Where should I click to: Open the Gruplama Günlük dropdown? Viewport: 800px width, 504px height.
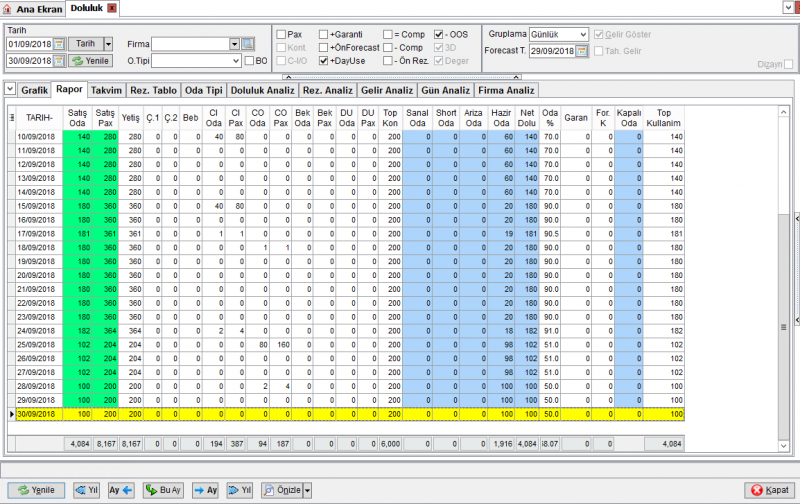(x=583, y=34)
